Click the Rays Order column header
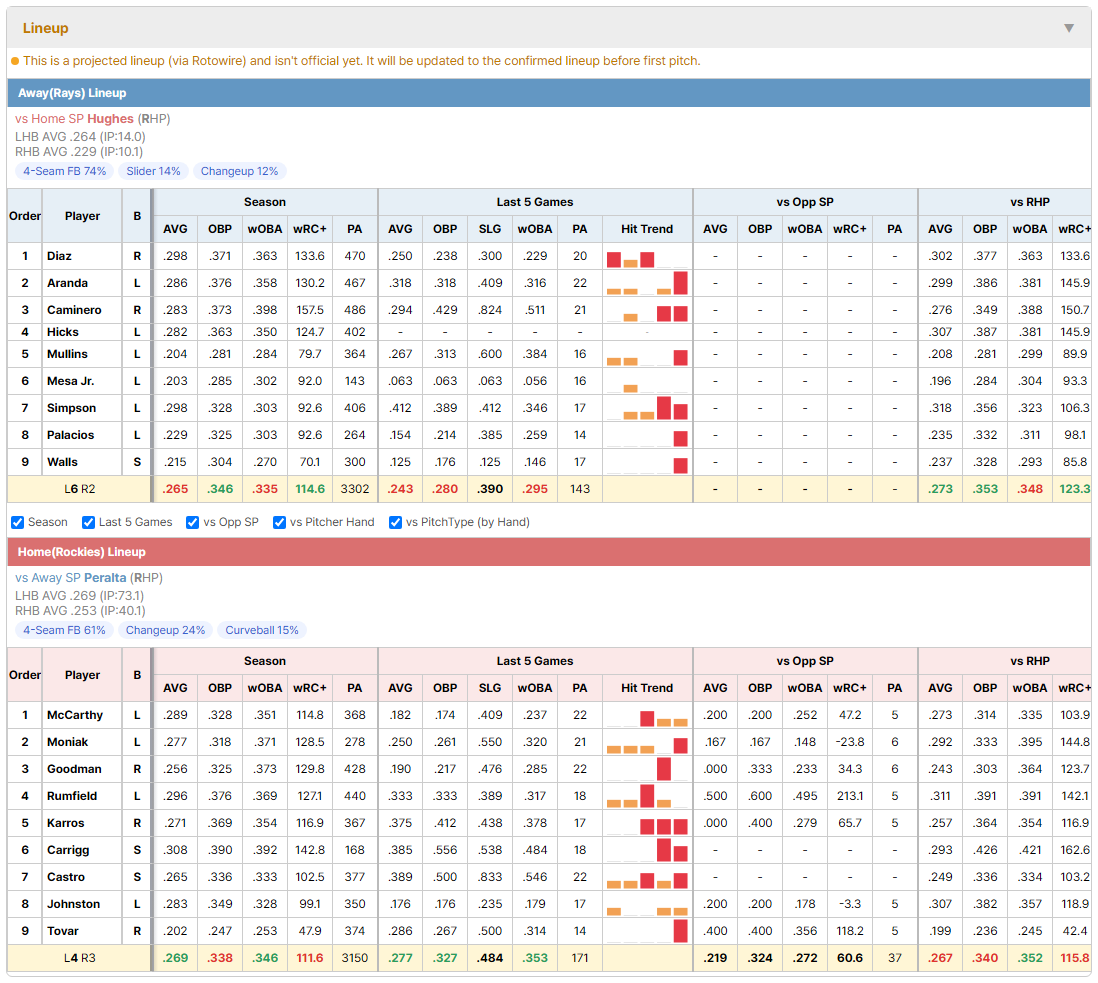The image size is (1098, 983). (x=25, y=216)
